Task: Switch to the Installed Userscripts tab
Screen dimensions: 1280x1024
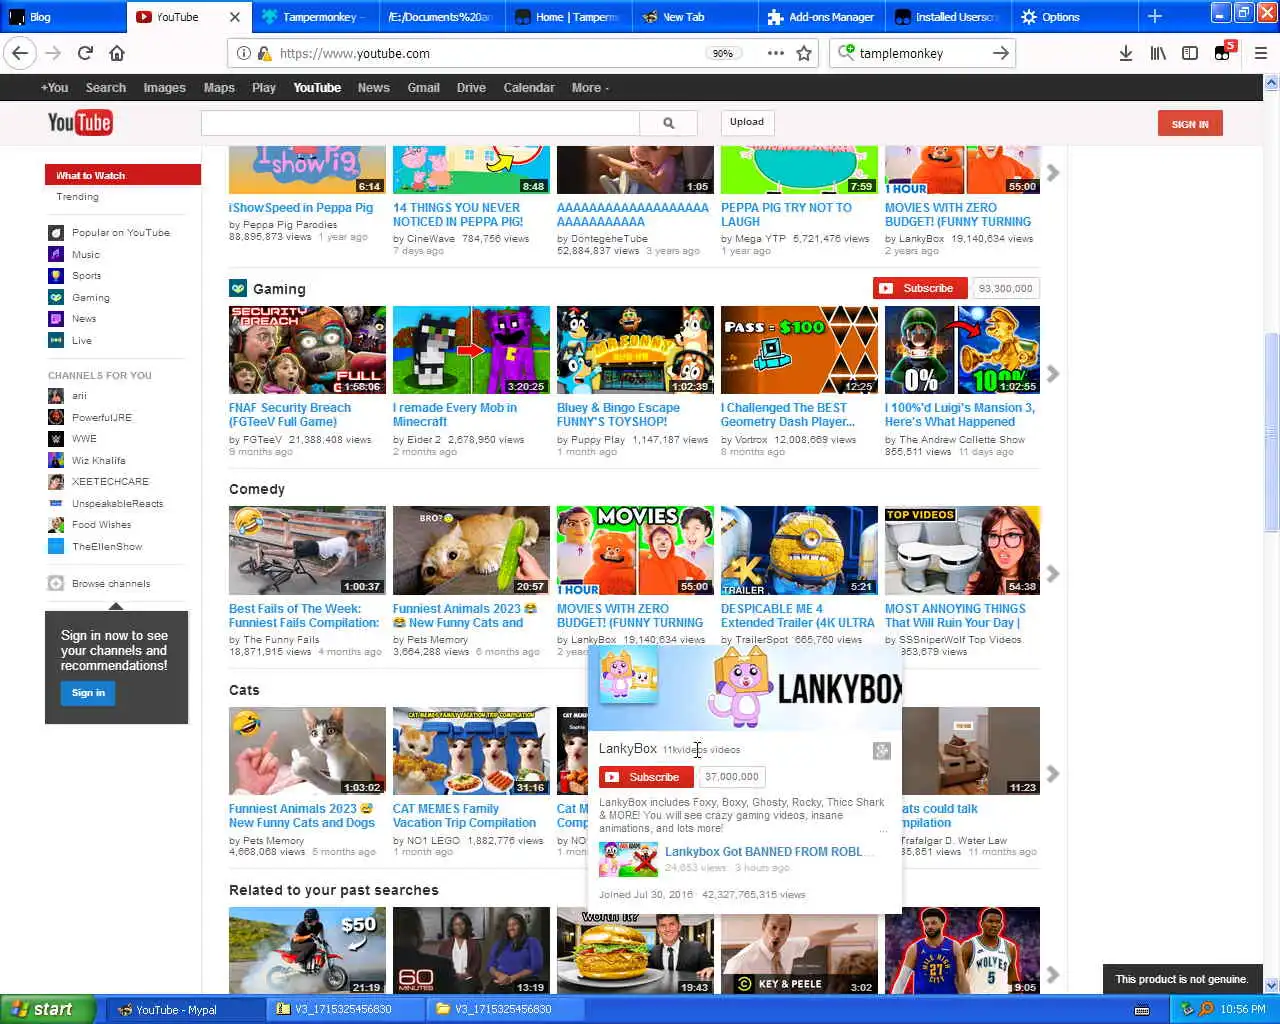Action: click(x=947, y=17)
